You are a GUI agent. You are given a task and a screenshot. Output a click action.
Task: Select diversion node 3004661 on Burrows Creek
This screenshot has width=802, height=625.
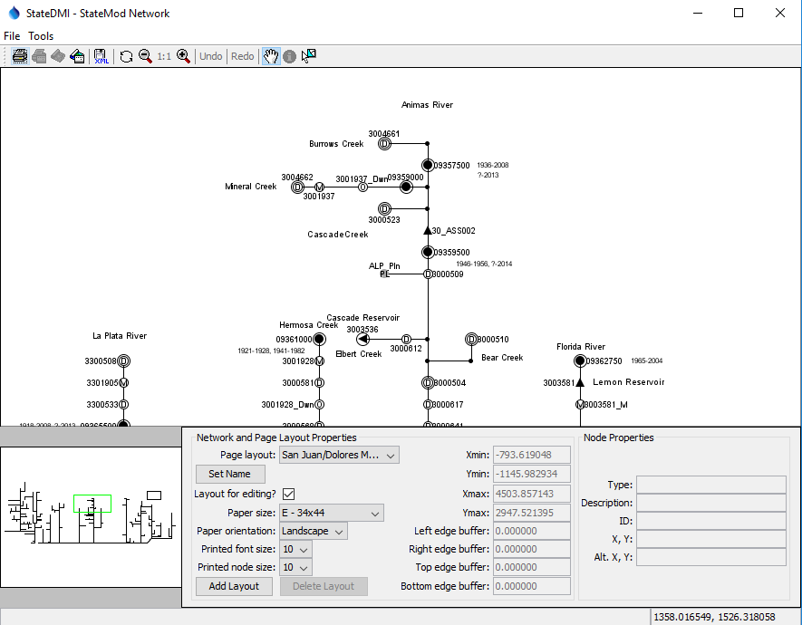(x=385, y=144)
